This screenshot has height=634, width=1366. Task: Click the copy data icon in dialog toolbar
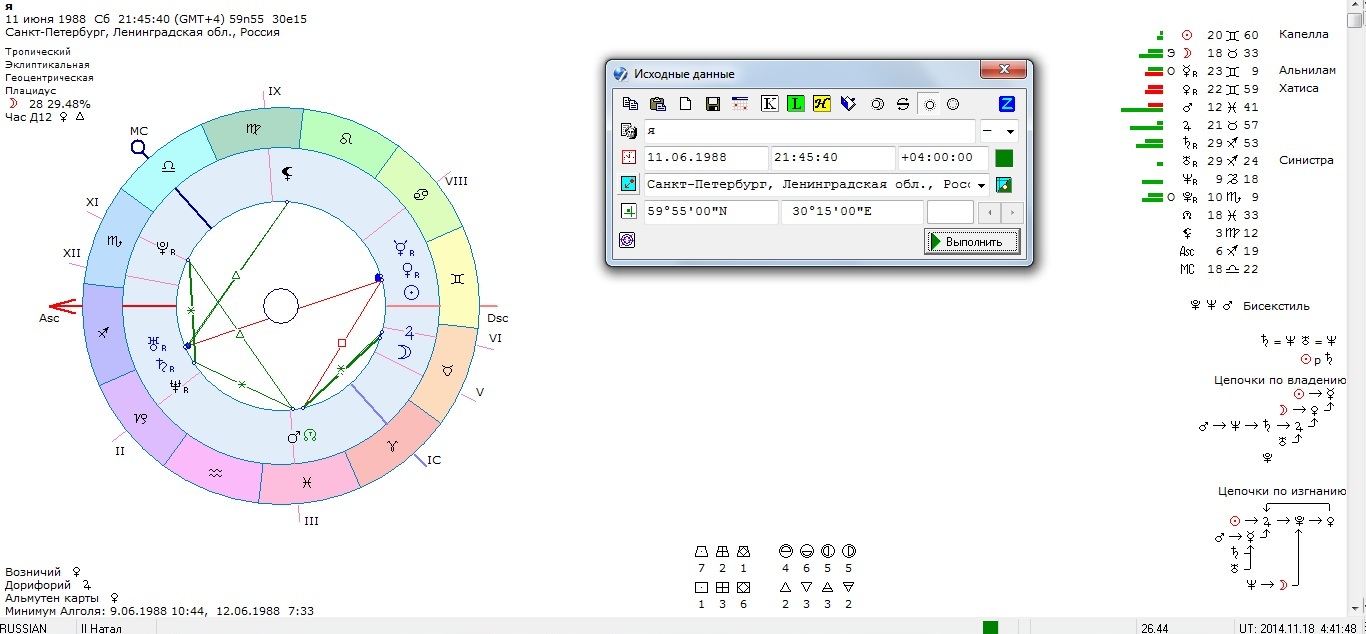(630, 104)
